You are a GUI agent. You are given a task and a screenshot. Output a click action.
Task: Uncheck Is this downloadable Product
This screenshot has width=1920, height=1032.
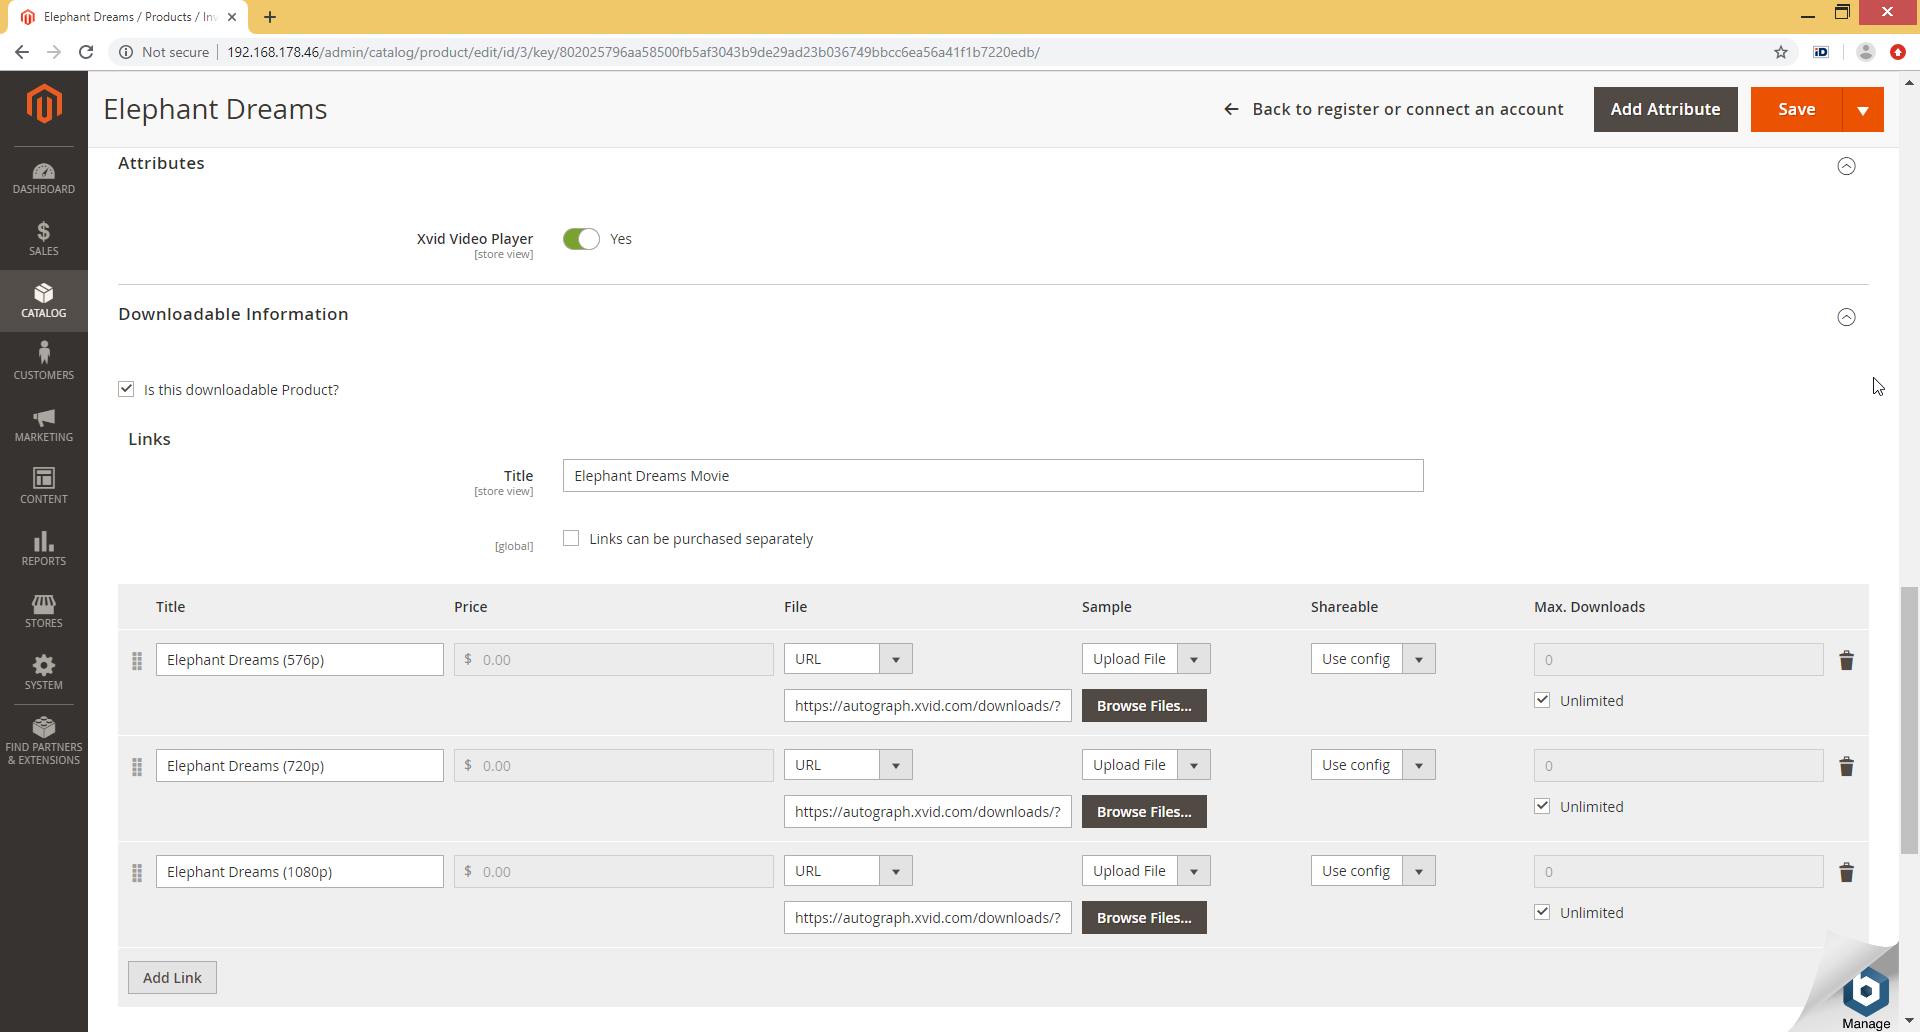[x=126, y=389]
